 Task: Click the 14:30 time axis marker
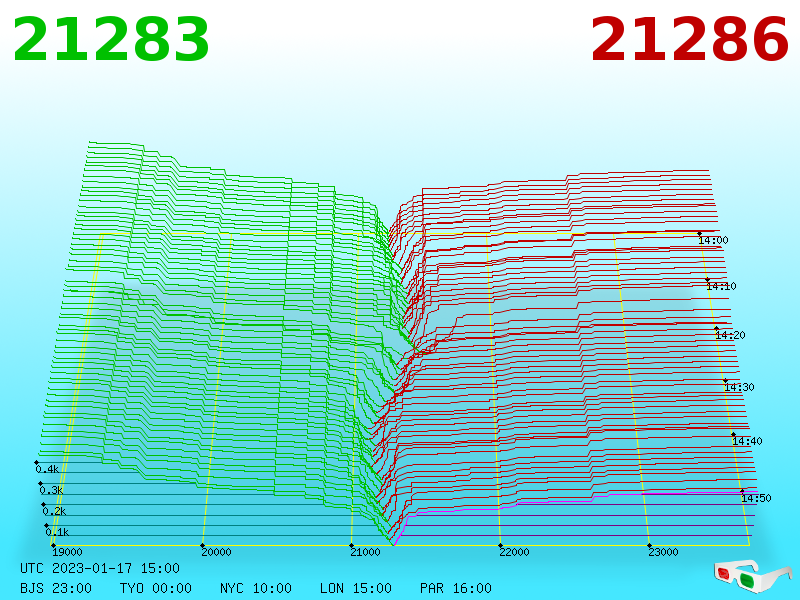(739, 387)
